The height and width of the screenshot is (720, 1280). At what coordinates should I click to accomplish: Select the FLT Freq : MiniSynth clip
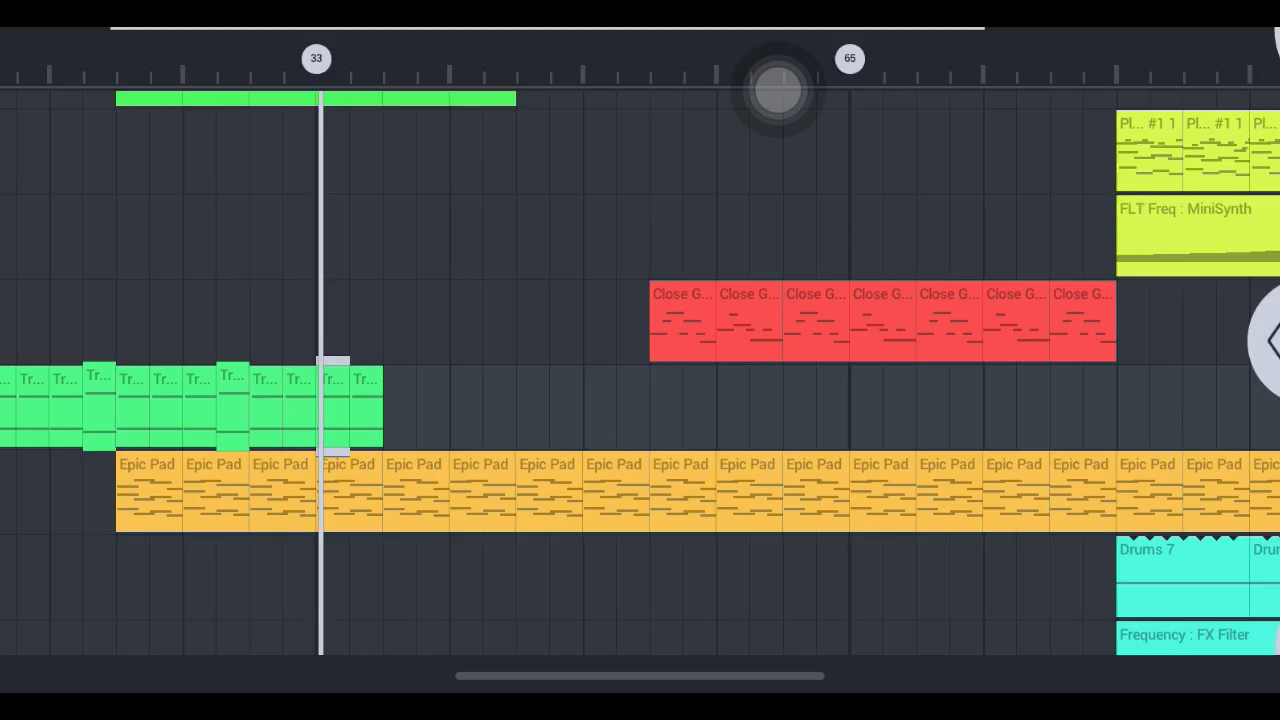point(1198,235)
